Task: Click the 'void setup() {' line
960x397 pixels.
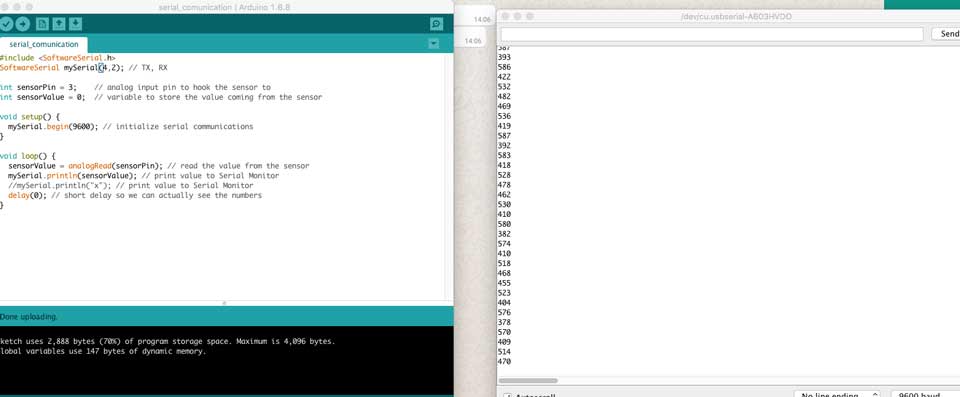Action: [x=30, y=116]
